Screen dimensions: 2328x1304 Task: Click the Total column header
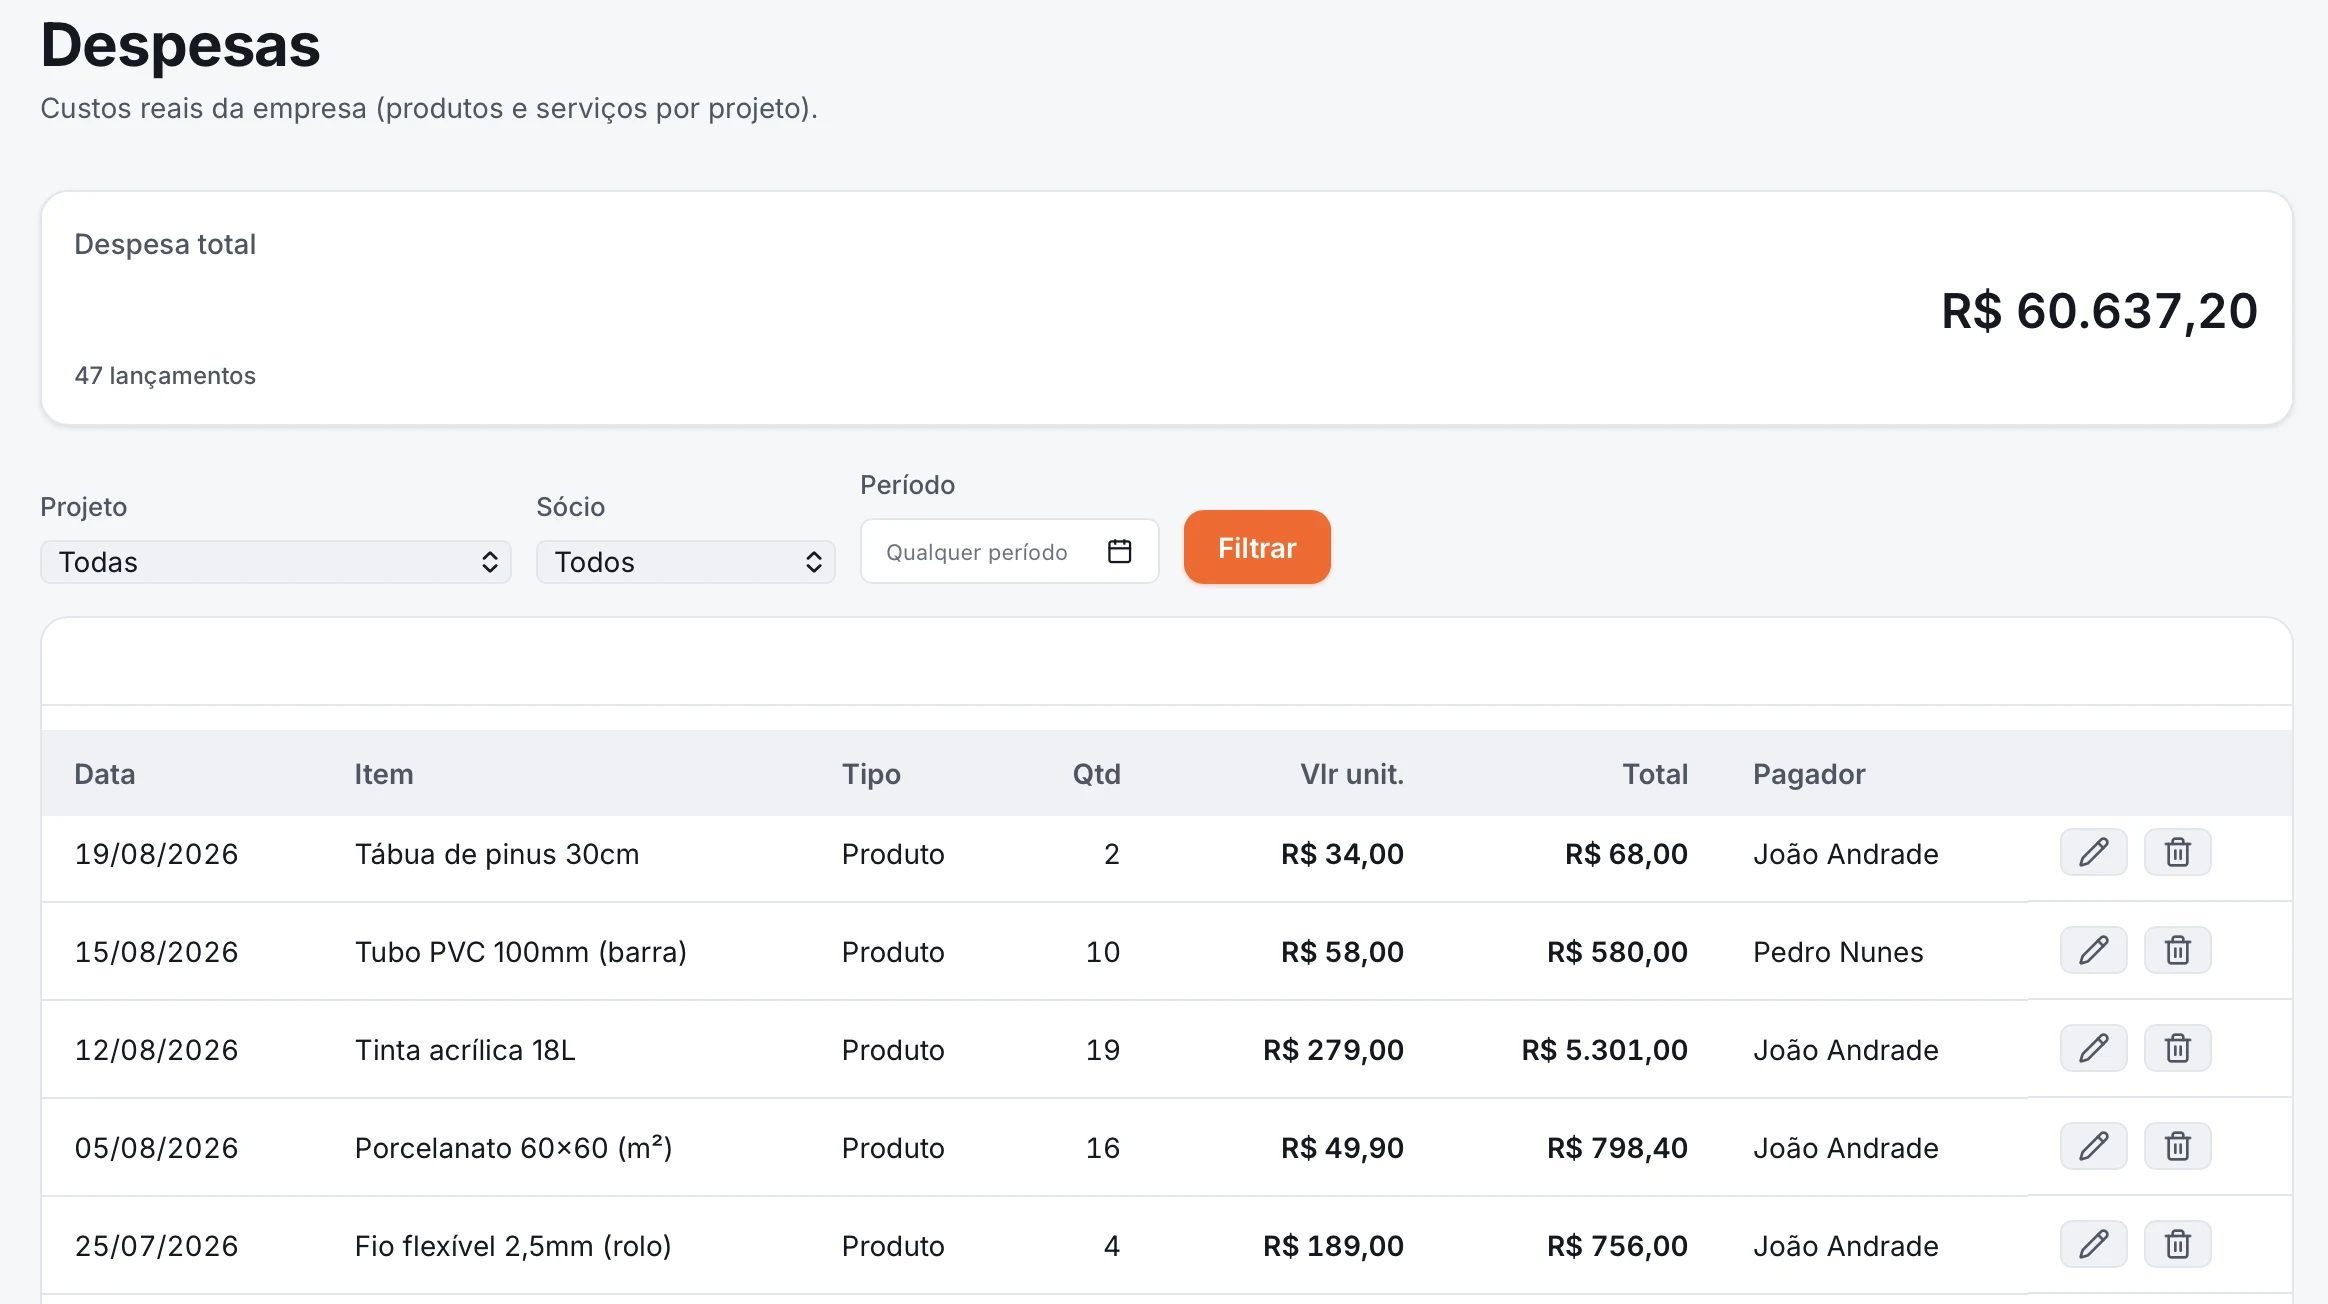click(x=1655, y=774)
